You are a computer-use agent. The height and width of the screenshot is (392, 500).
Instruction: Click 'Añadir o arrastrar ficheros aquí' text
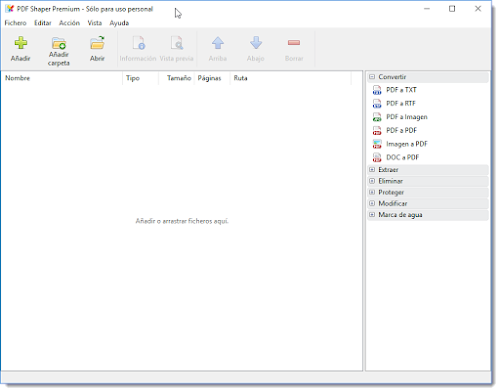coord(182,221)
